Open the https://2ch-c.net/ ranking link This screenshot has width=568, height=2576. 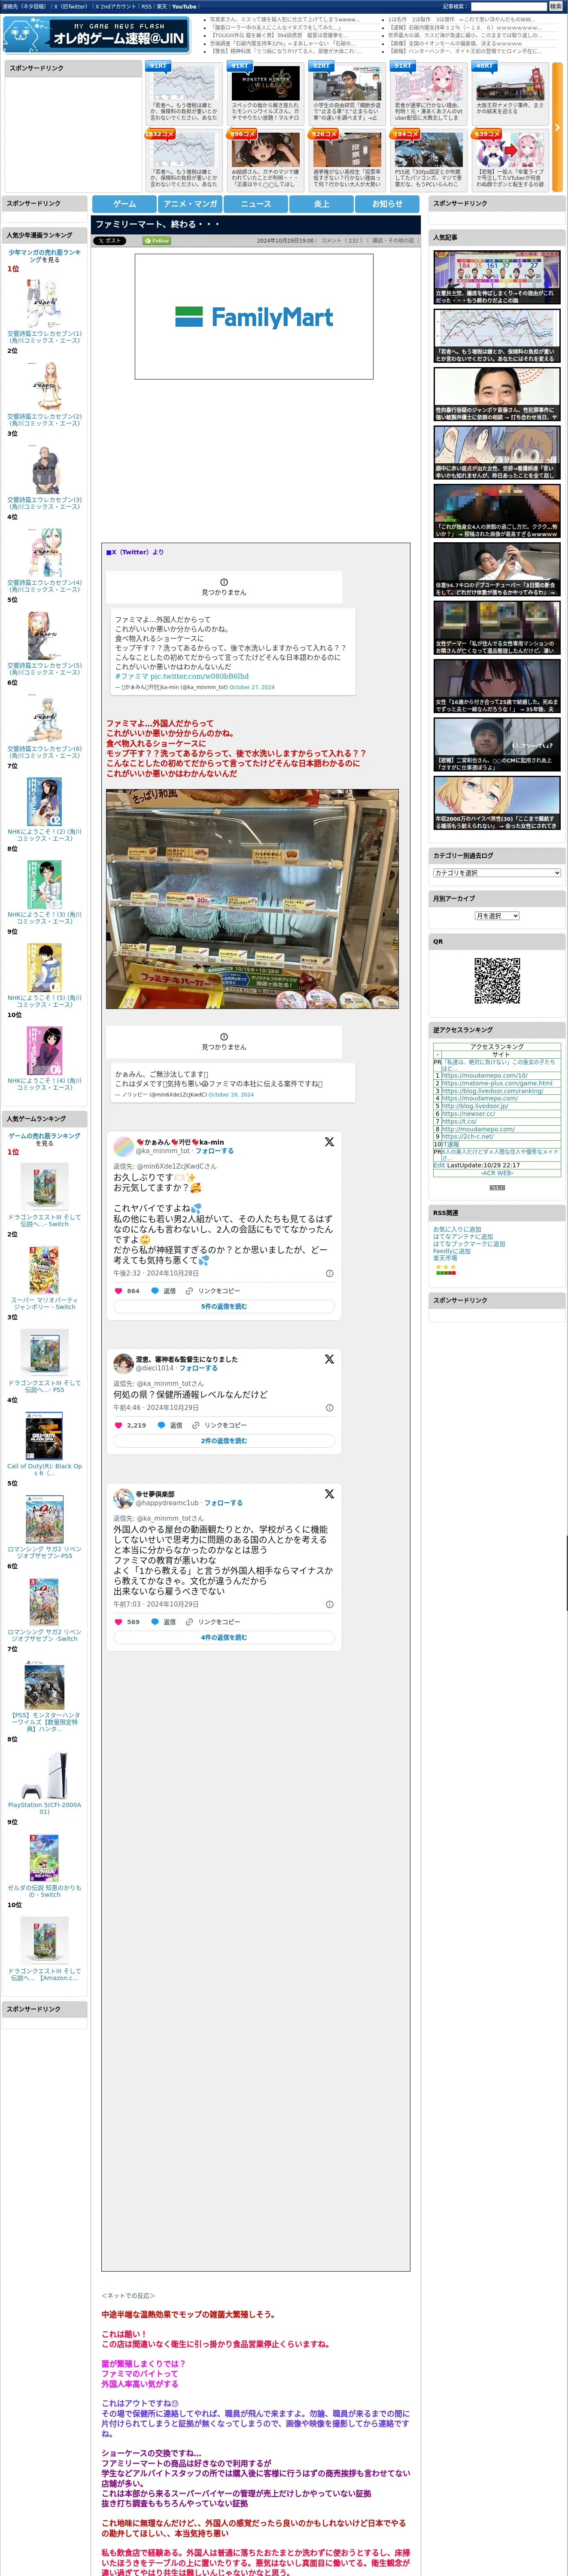468,1136
